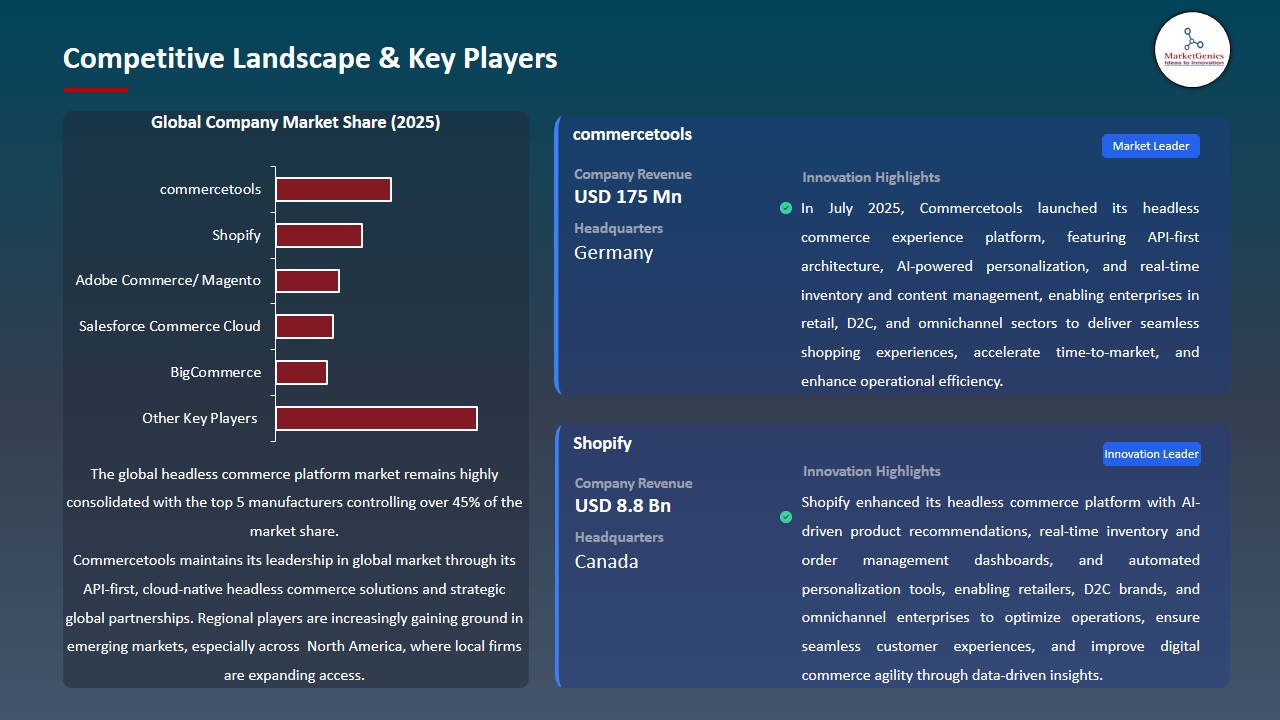Select the Other Key Players bar
Image resolution: width=1280 pixels, height=720 pixels.
(x=376, y=418)
